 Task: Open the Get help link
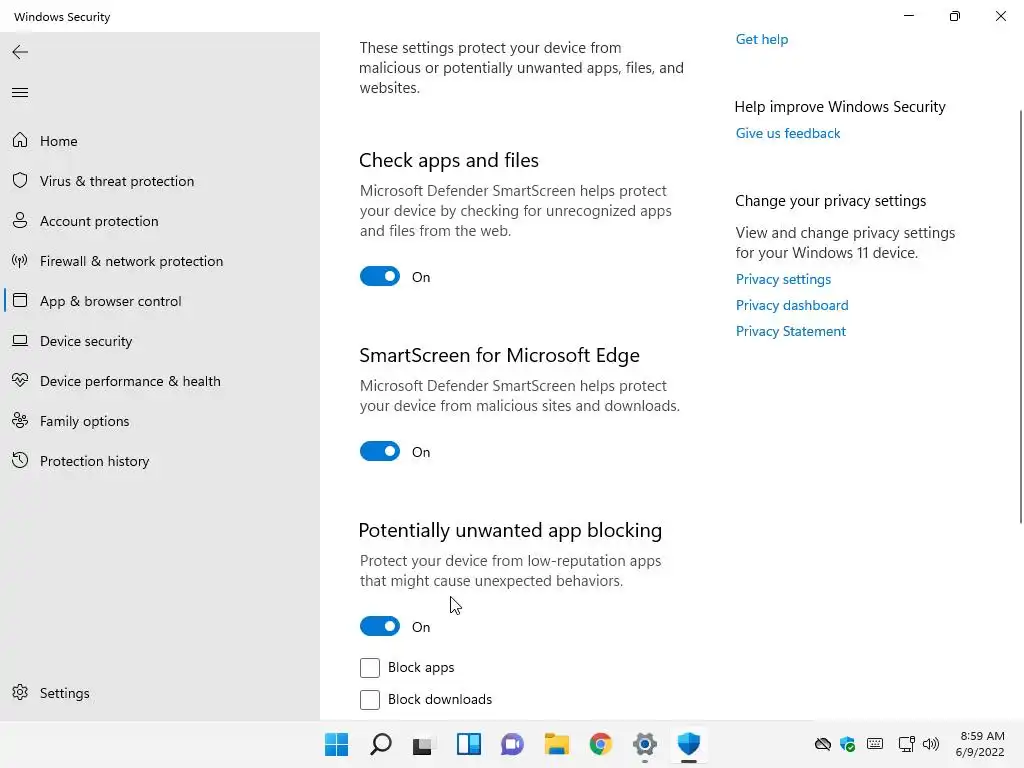(761, 39)
